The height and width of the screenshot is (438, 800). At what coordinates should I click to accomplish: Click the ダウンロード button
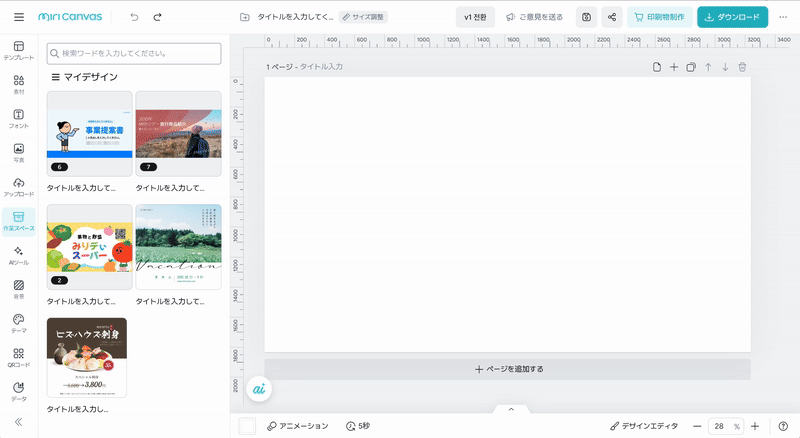point(732,17)
